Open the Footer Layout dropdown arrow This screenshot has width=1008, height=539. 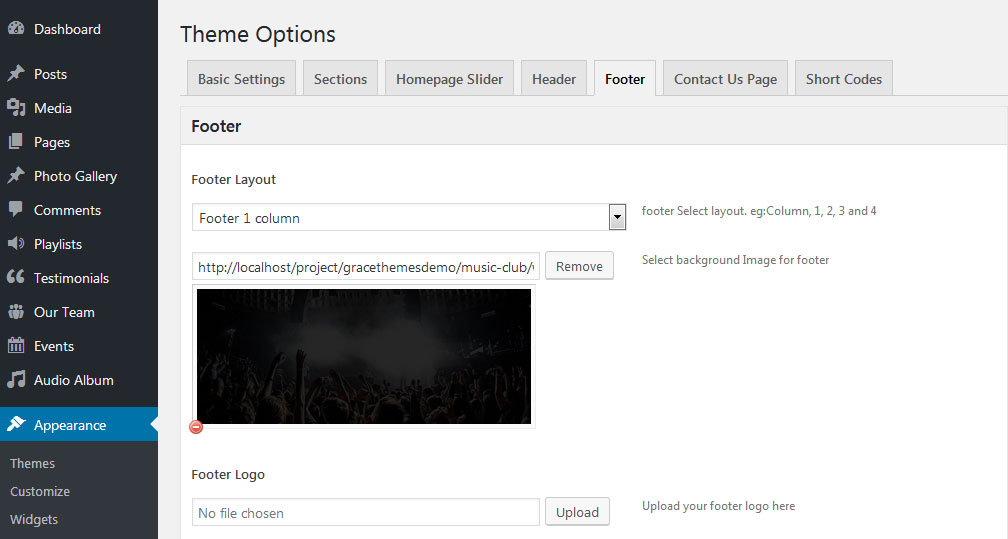(x=617, y=217)
